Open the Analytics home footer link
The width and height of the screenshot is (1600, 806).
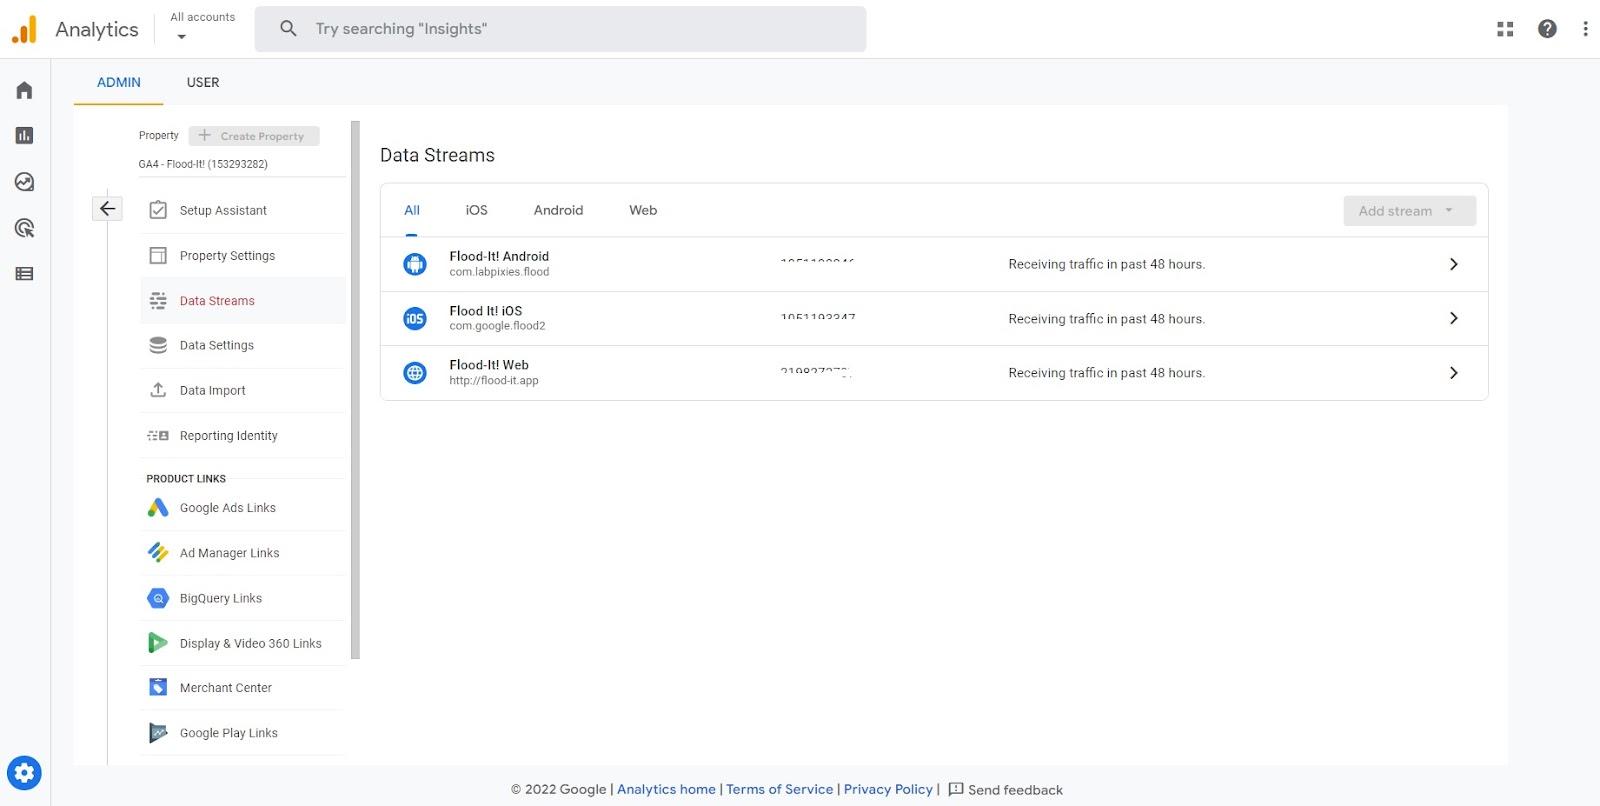coord(666,789)
